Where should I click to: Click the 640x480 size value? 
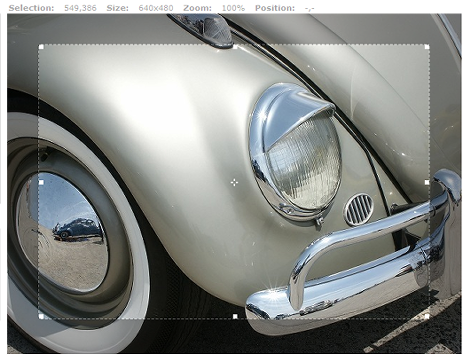(156, 8)
